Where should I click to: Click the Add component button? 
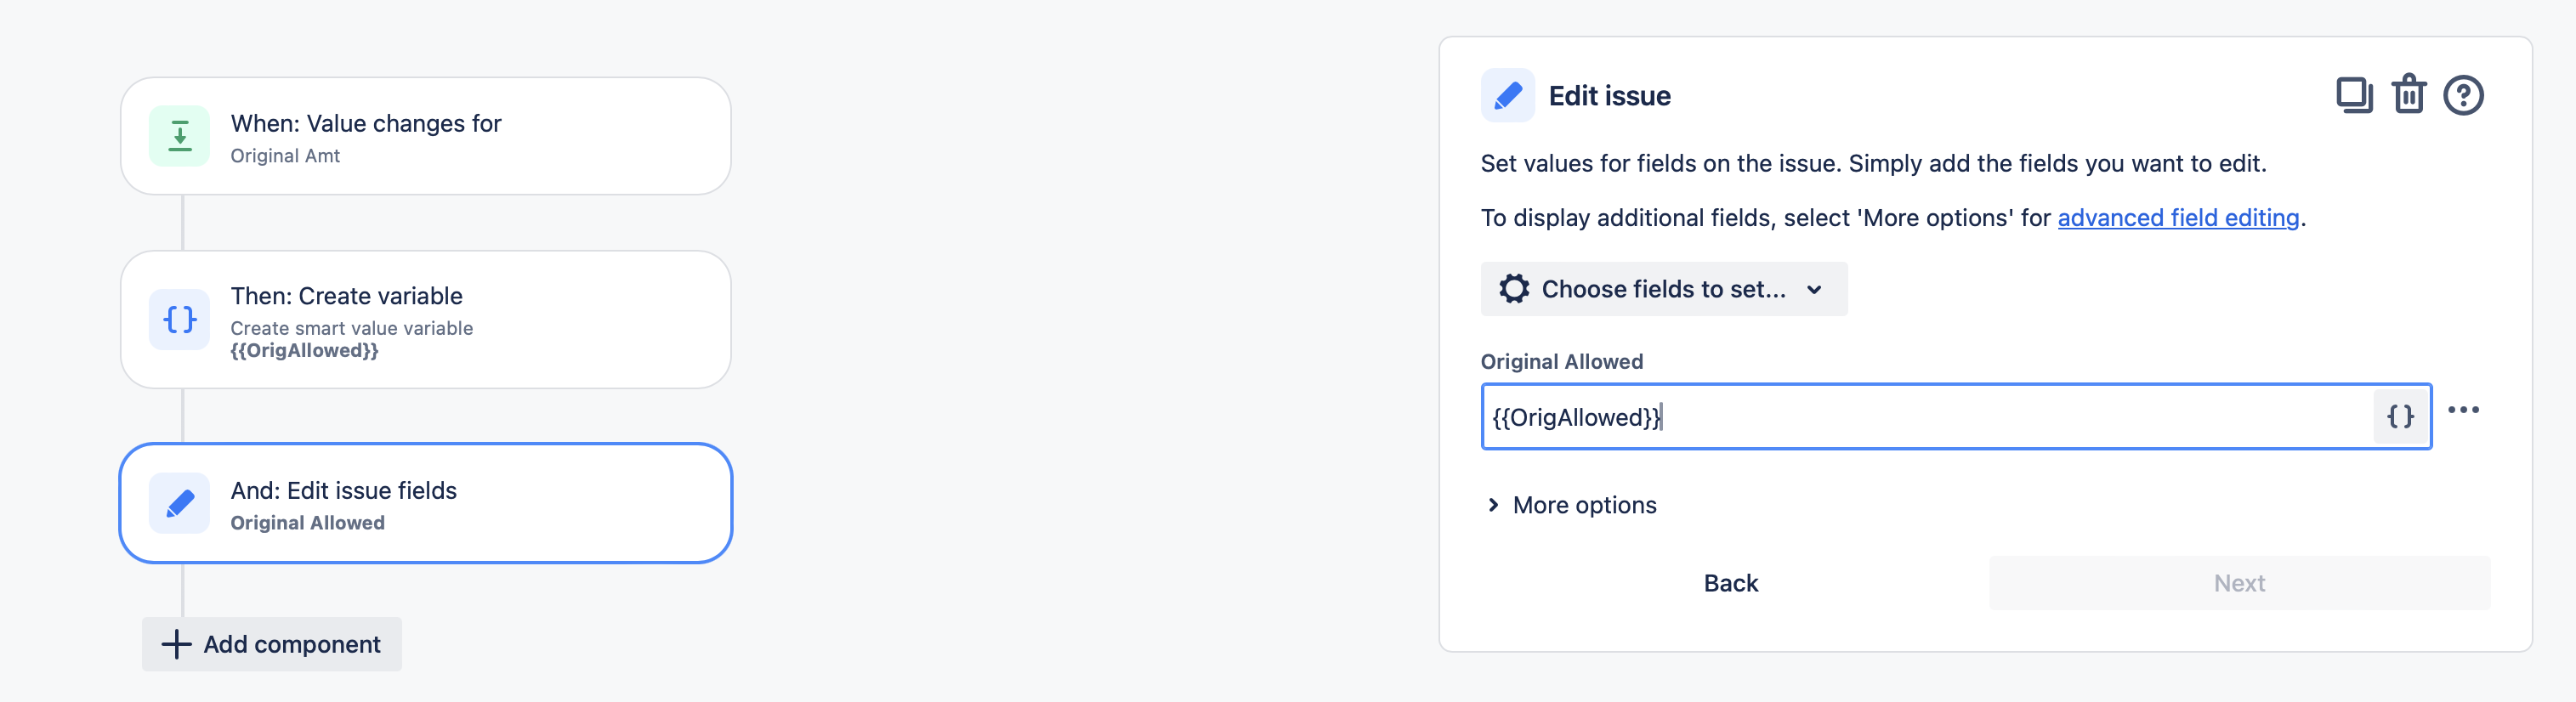pyautogui.click(x=272, y=644)
